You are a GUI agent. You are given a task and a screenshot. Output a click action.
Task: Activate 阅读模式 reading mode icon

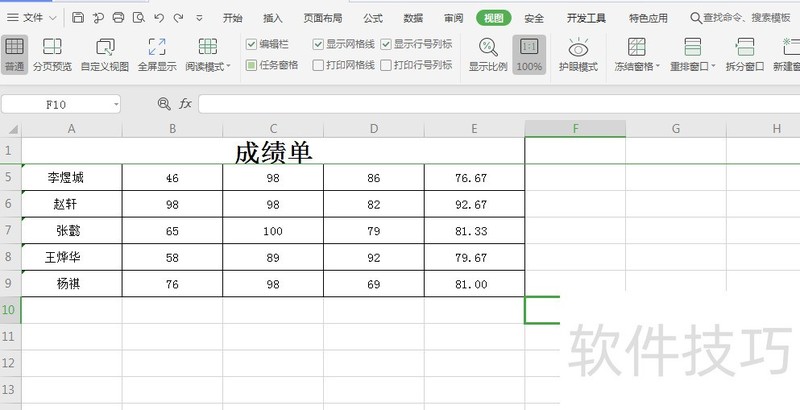[x=208, y=47]
